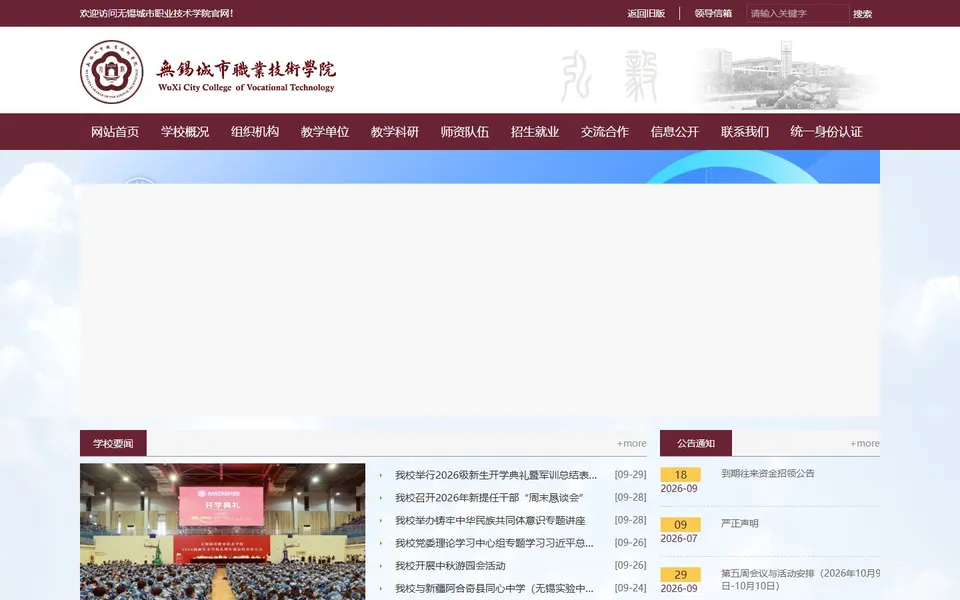The height and width of the screenshot is (600, 960).
Task: Open news 我校举办铸牢中华民族共同体意识专题讲座
Action: pos(490,520)
